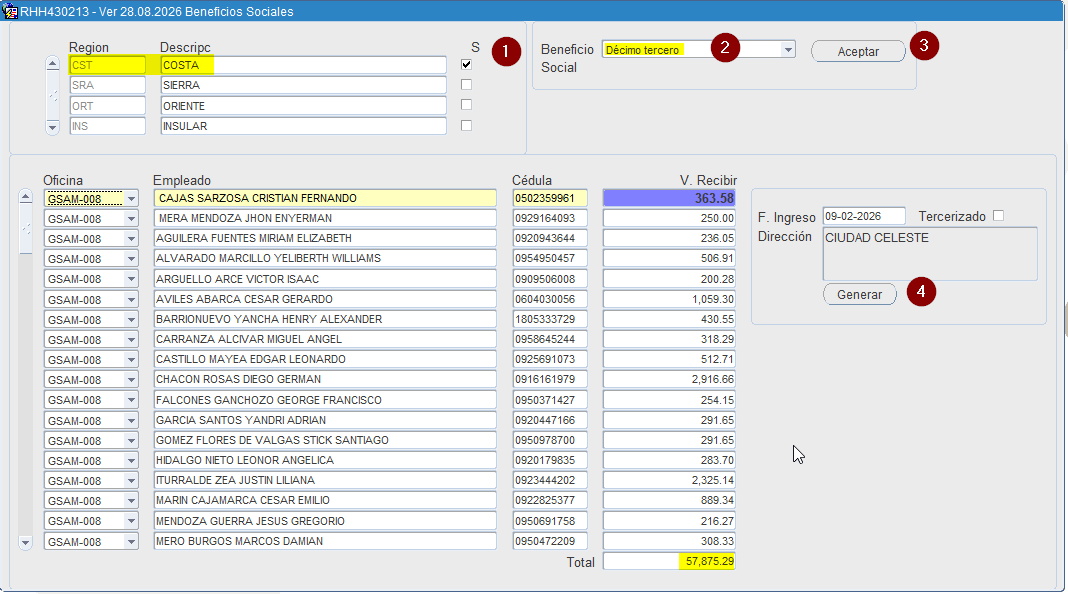Click the value 2,916.66

(x=669, y=379)
